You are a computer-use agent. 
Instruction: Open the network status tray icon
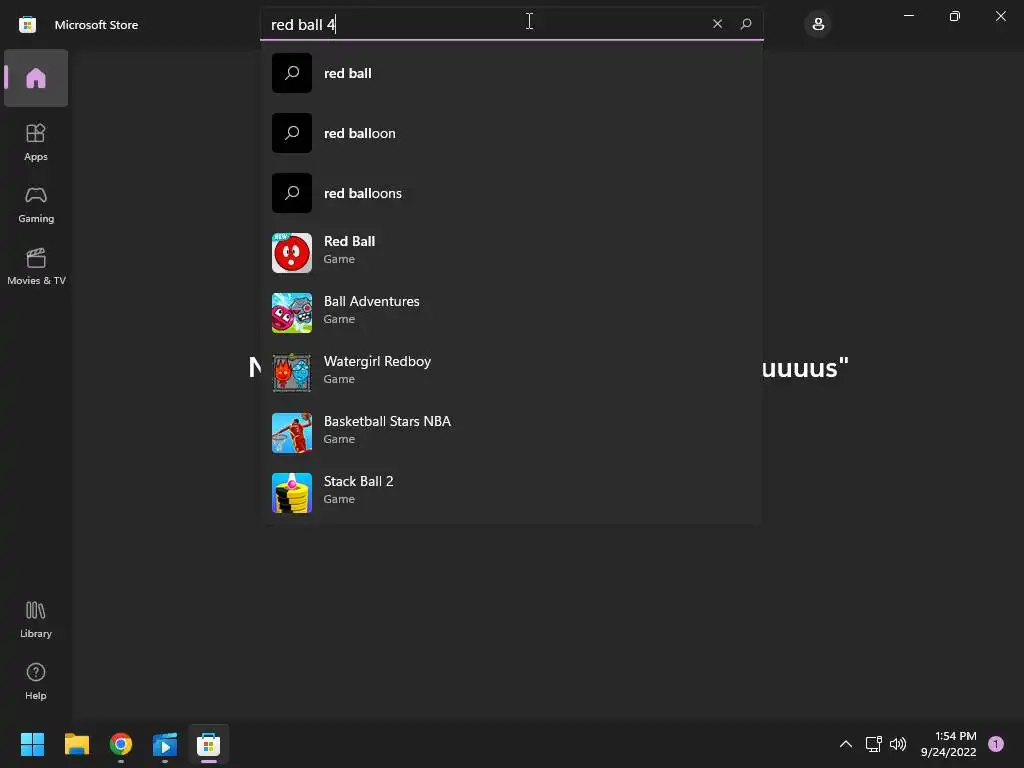point(873,744)
